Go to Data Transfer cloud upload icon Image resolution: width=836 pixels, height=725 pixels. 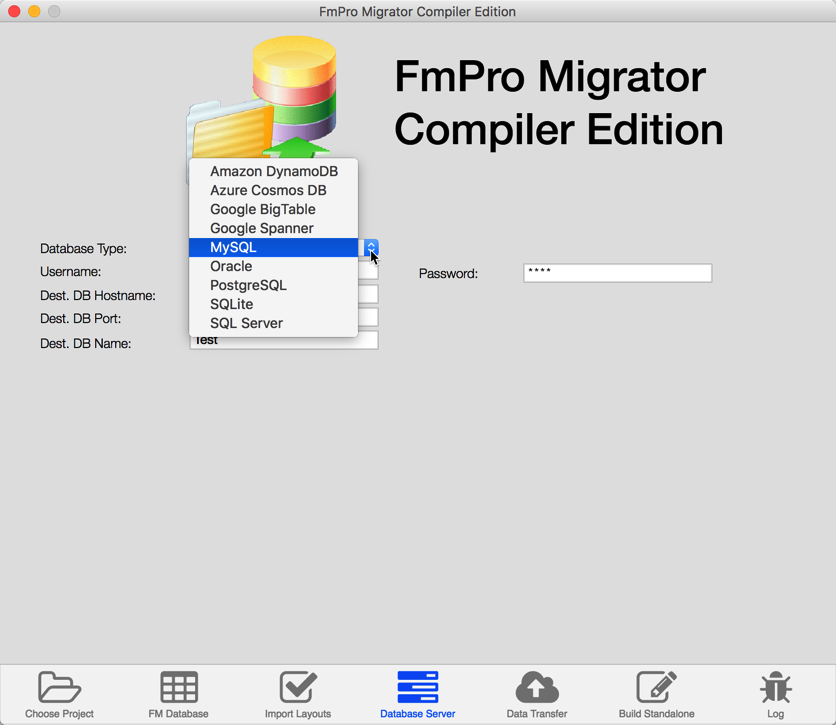tap(537, 687)
